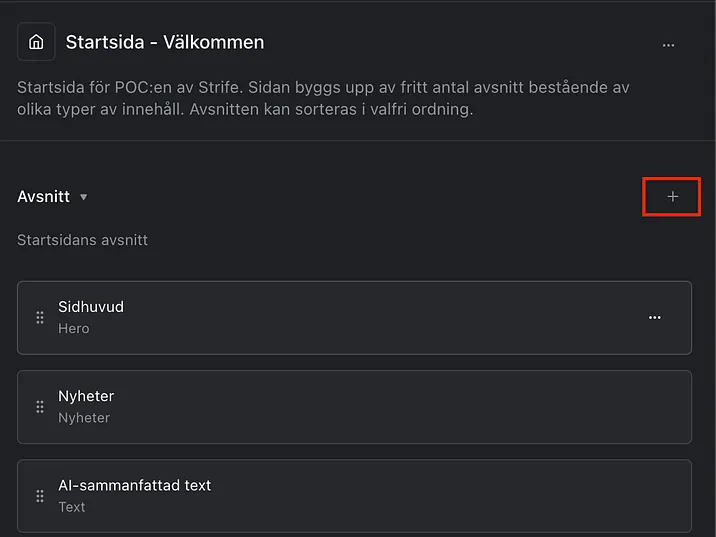Click the Hero type label under Sidhuvud
Image resolution: width=716 pixels, height=537 pixels.
tap(73, 328)
